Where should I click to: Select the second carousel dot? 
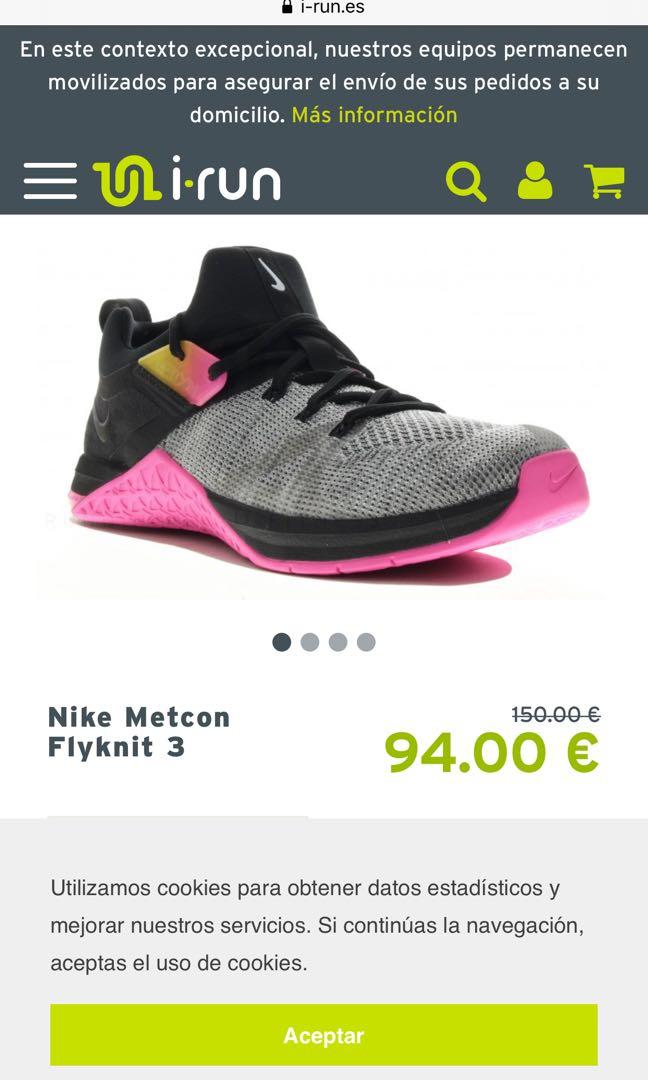[310, 642]
